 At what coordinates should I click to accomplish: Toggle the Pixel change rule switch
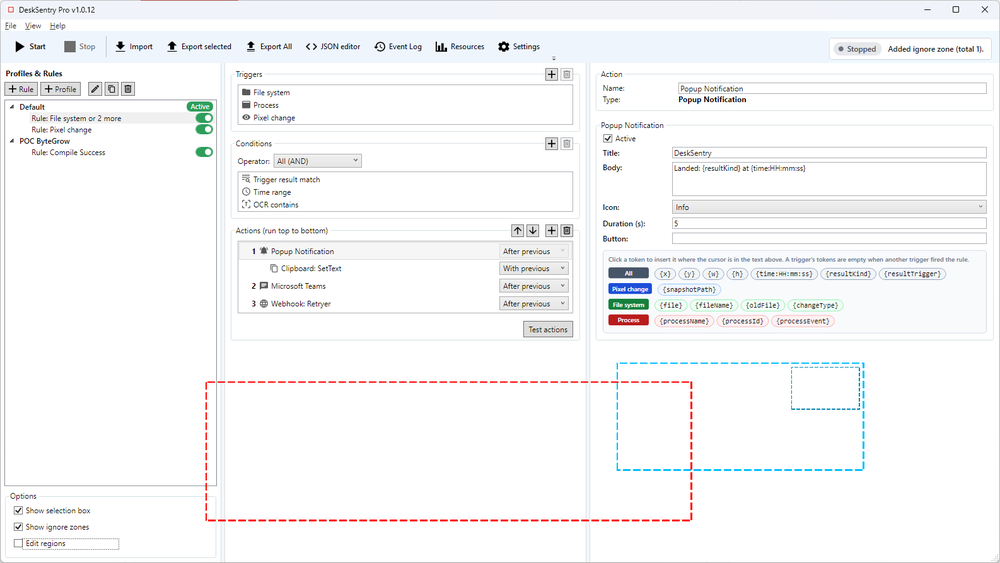(204, 129)
